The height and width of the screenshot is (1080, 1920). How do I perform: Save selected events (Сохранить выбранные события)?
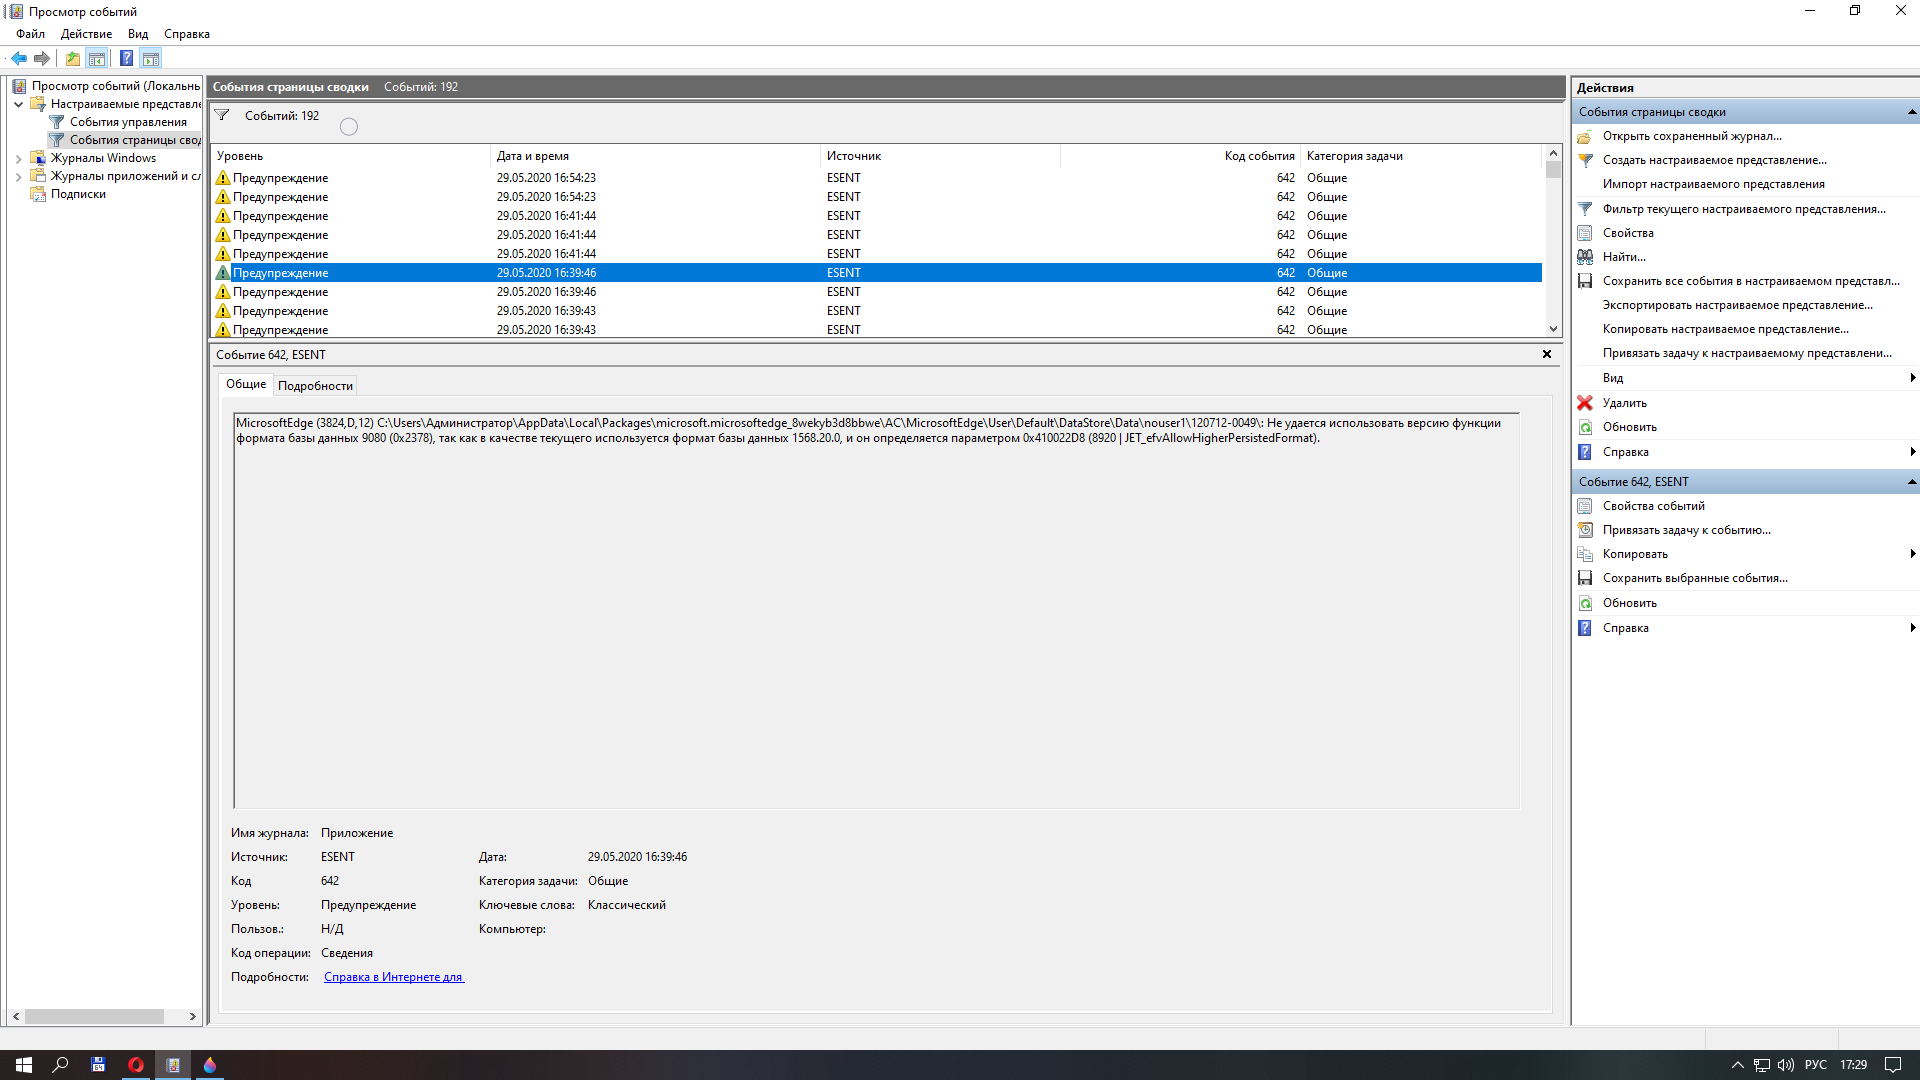(1695, 578)
